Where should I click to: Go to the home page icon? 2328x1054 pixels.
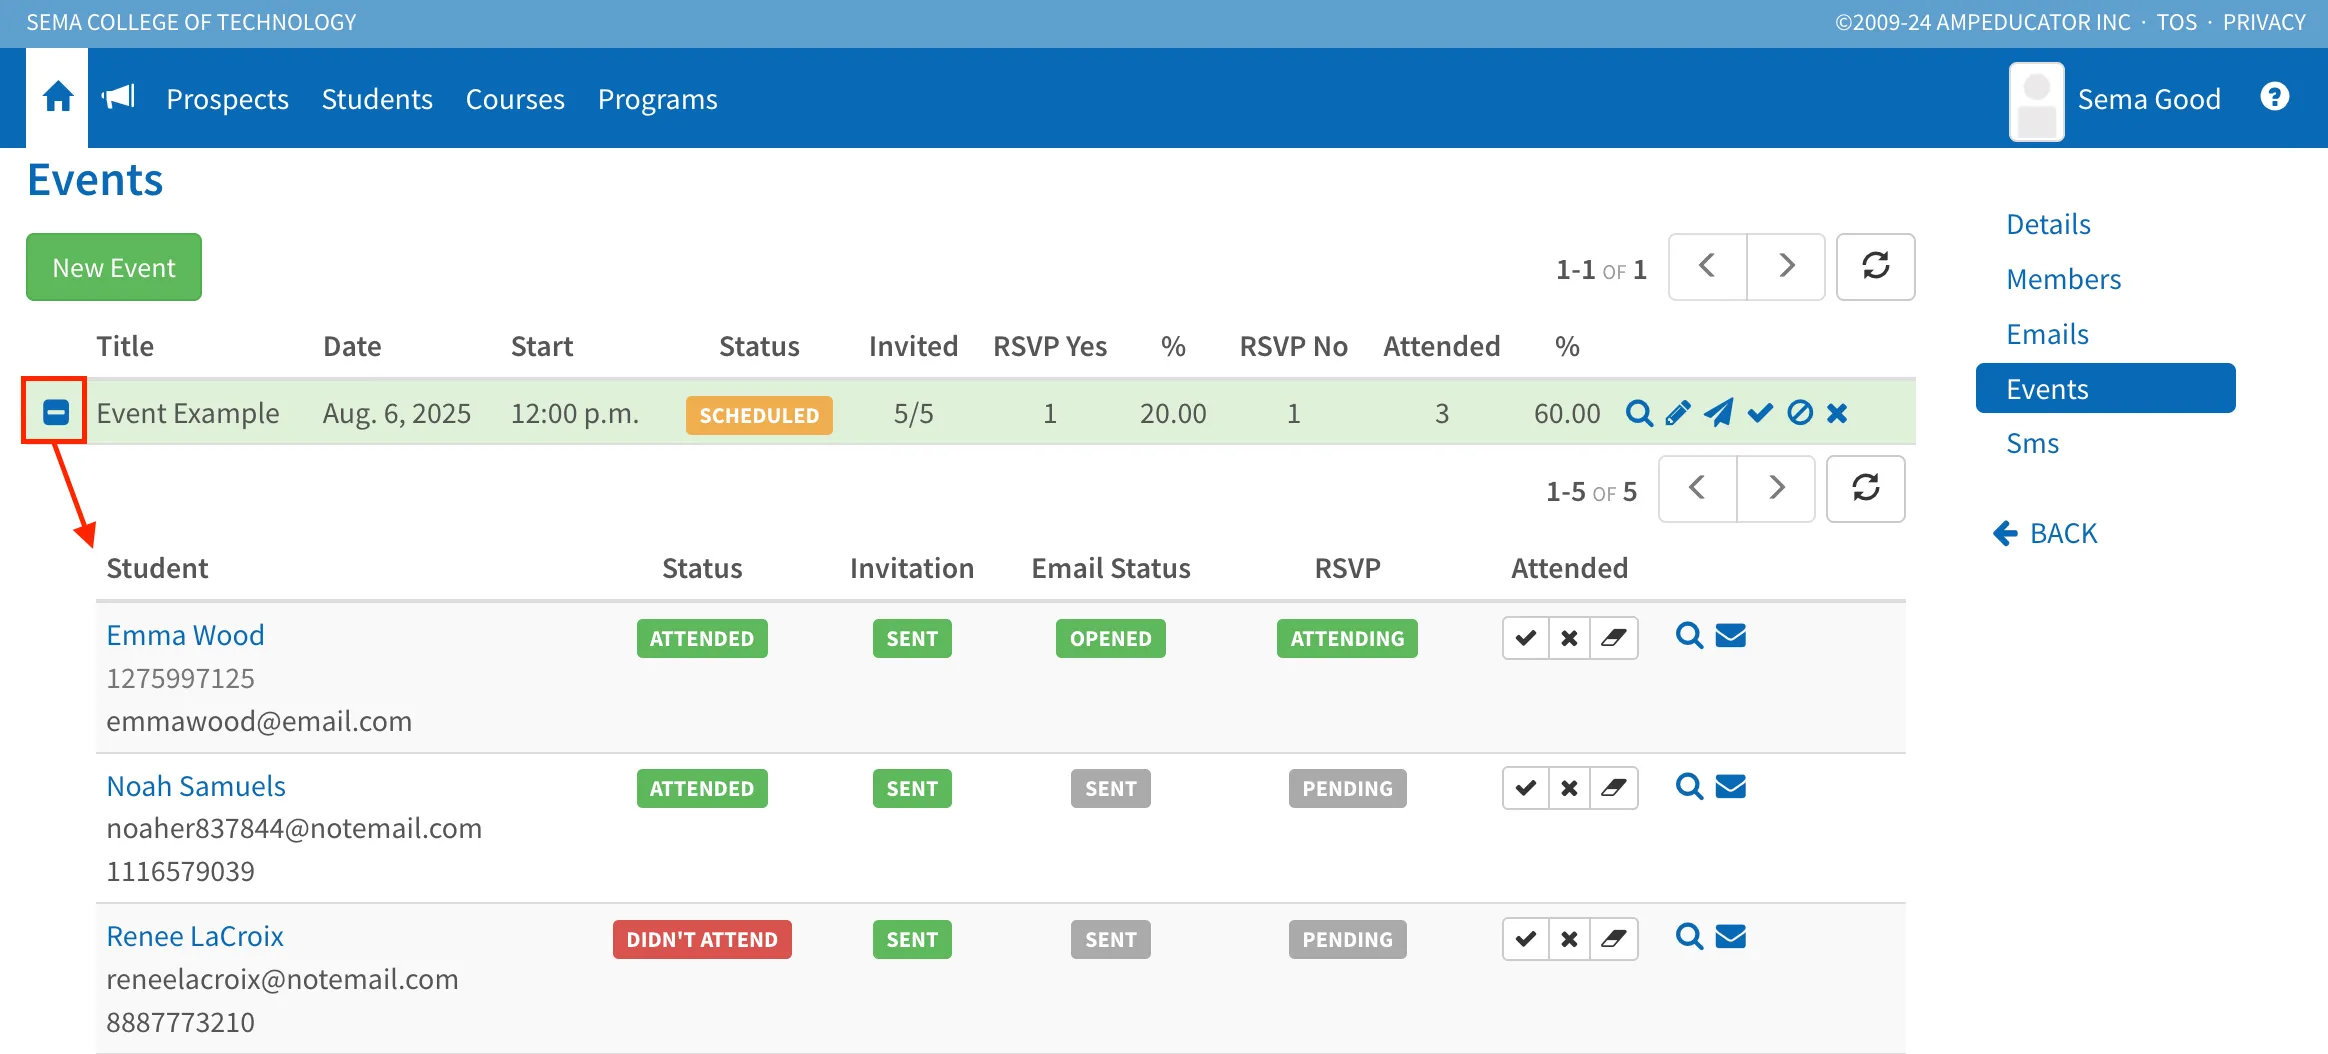point(57,97)
